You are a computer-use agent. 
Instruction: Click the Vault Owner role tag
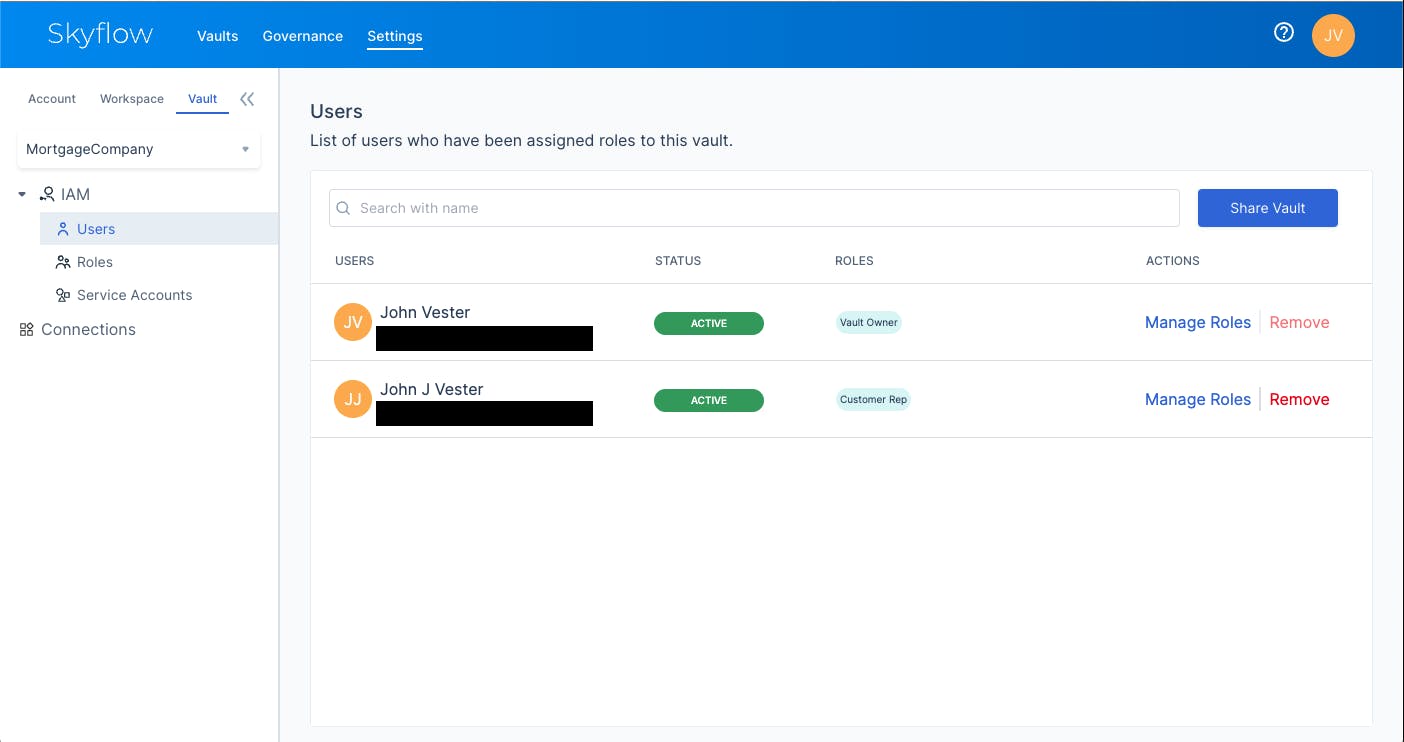869,322
